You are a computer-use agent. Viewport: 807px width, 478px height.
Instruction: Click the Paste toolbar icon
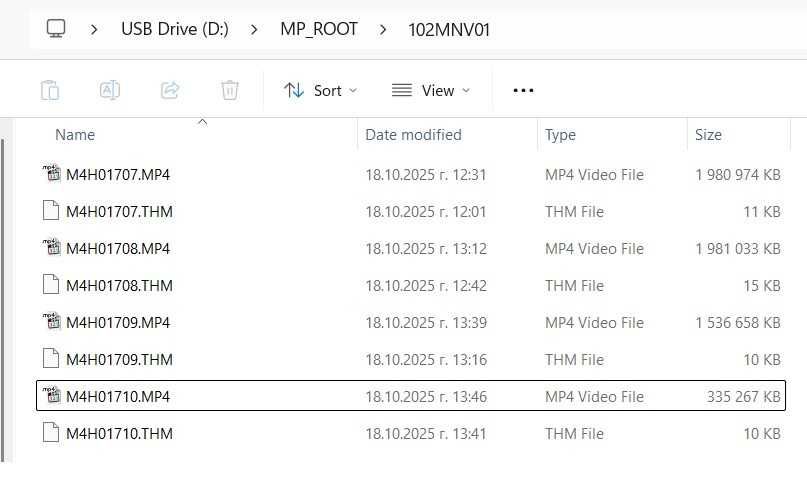[50, 91]
